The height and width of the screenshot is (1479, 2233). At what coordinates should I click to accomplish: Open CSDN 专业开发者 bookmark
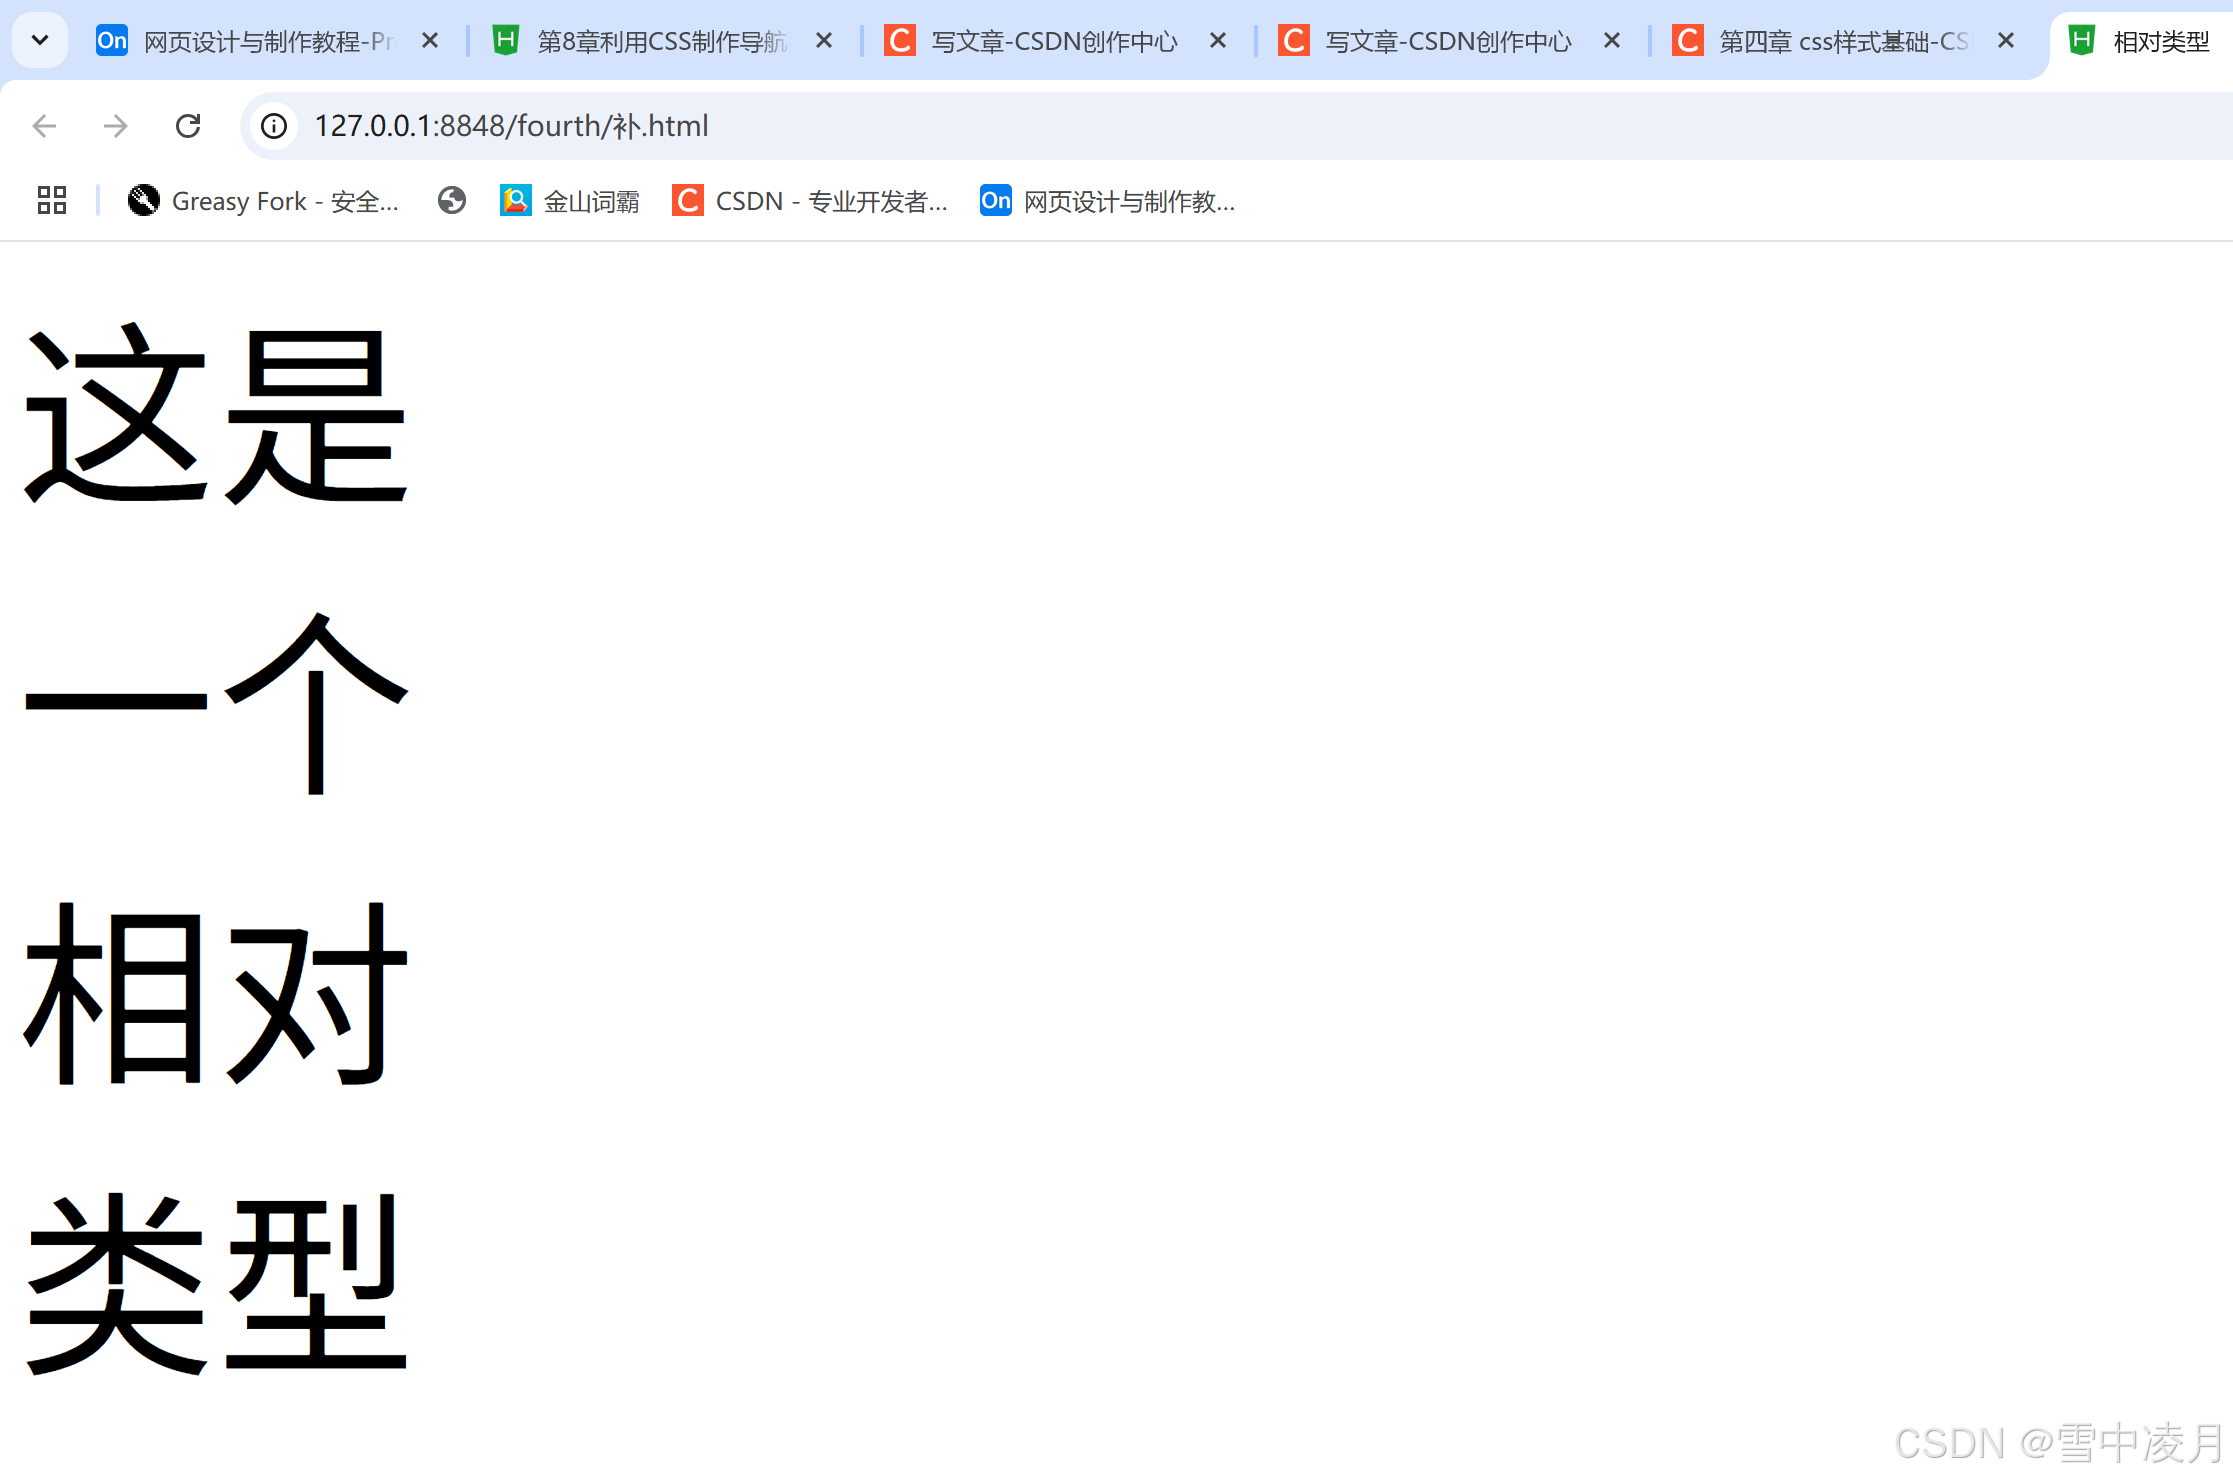810,201
